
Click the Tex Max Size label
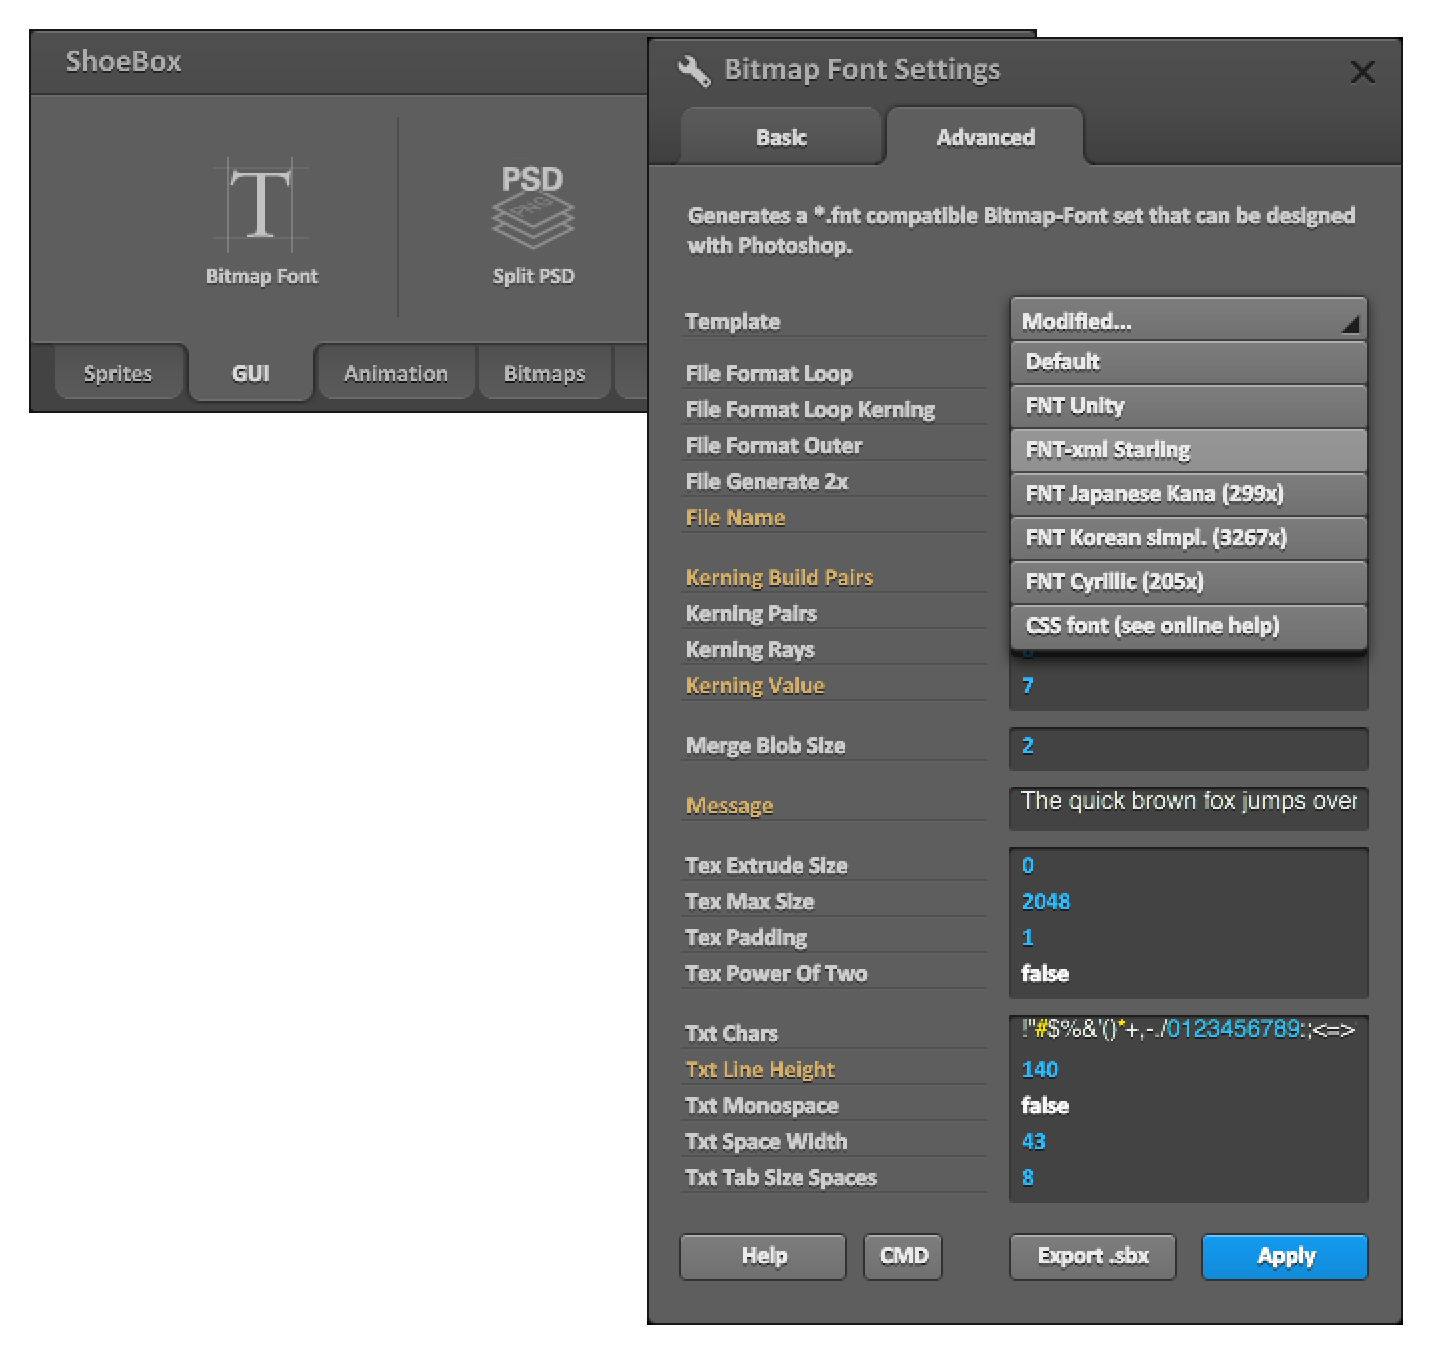pyautogui.click(x=750, y=902)
